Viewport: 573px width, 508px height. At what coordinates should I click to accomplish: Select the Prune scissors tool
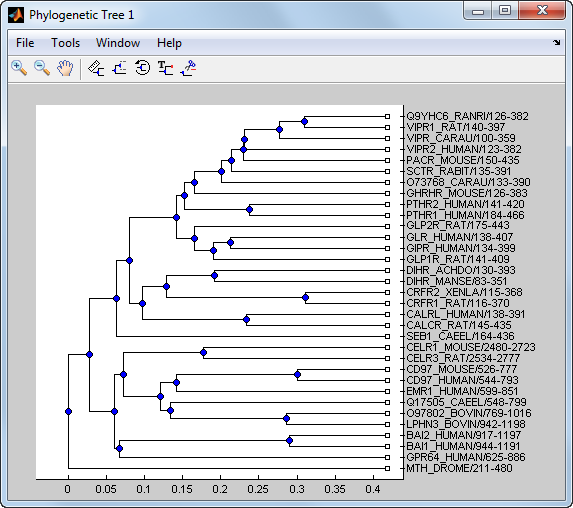click(x=189, y=68)
